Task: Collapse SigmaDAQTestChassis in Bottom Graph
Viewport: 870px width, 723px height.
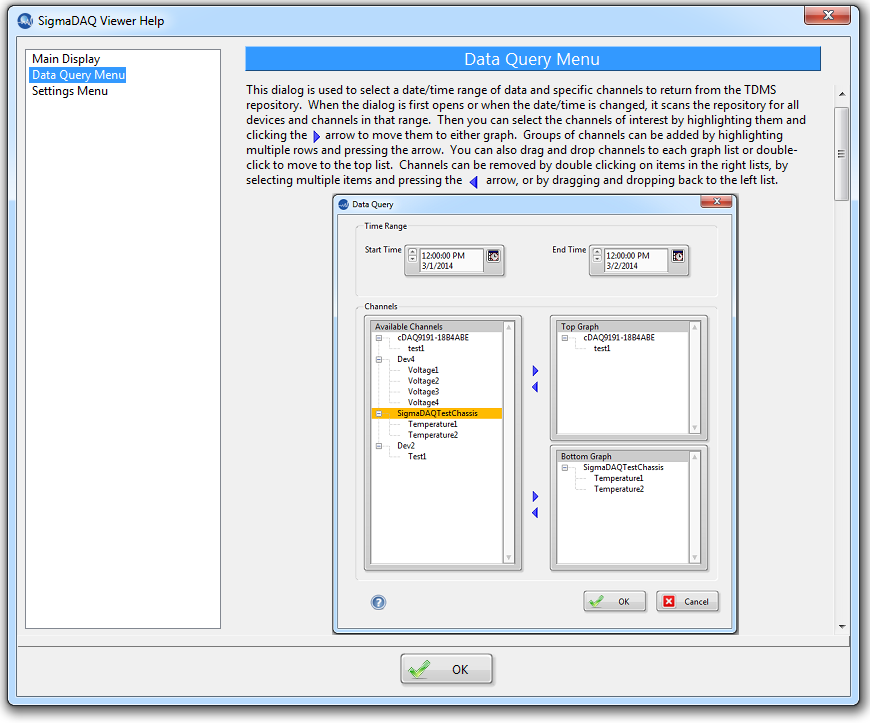Action: pyautogui.click(x=564, y=468)
